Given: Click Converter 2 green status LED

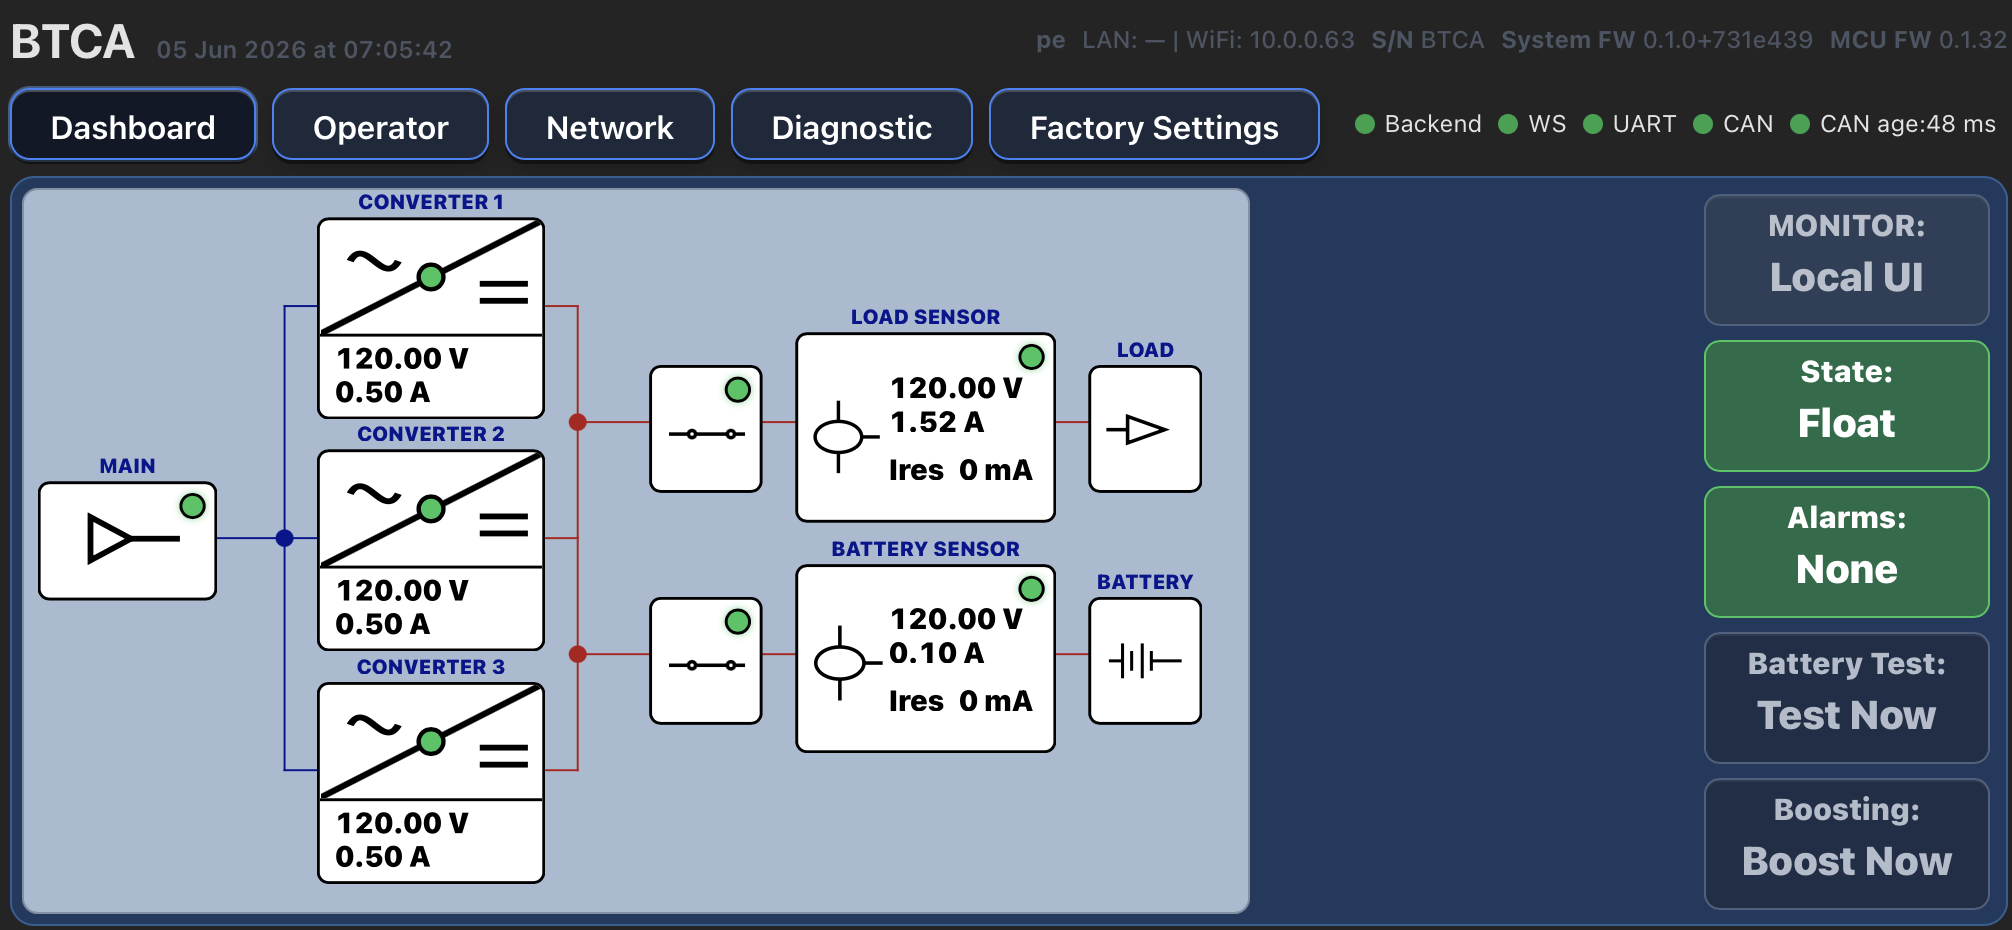Looking at the screenshot, I should [431, 509].
